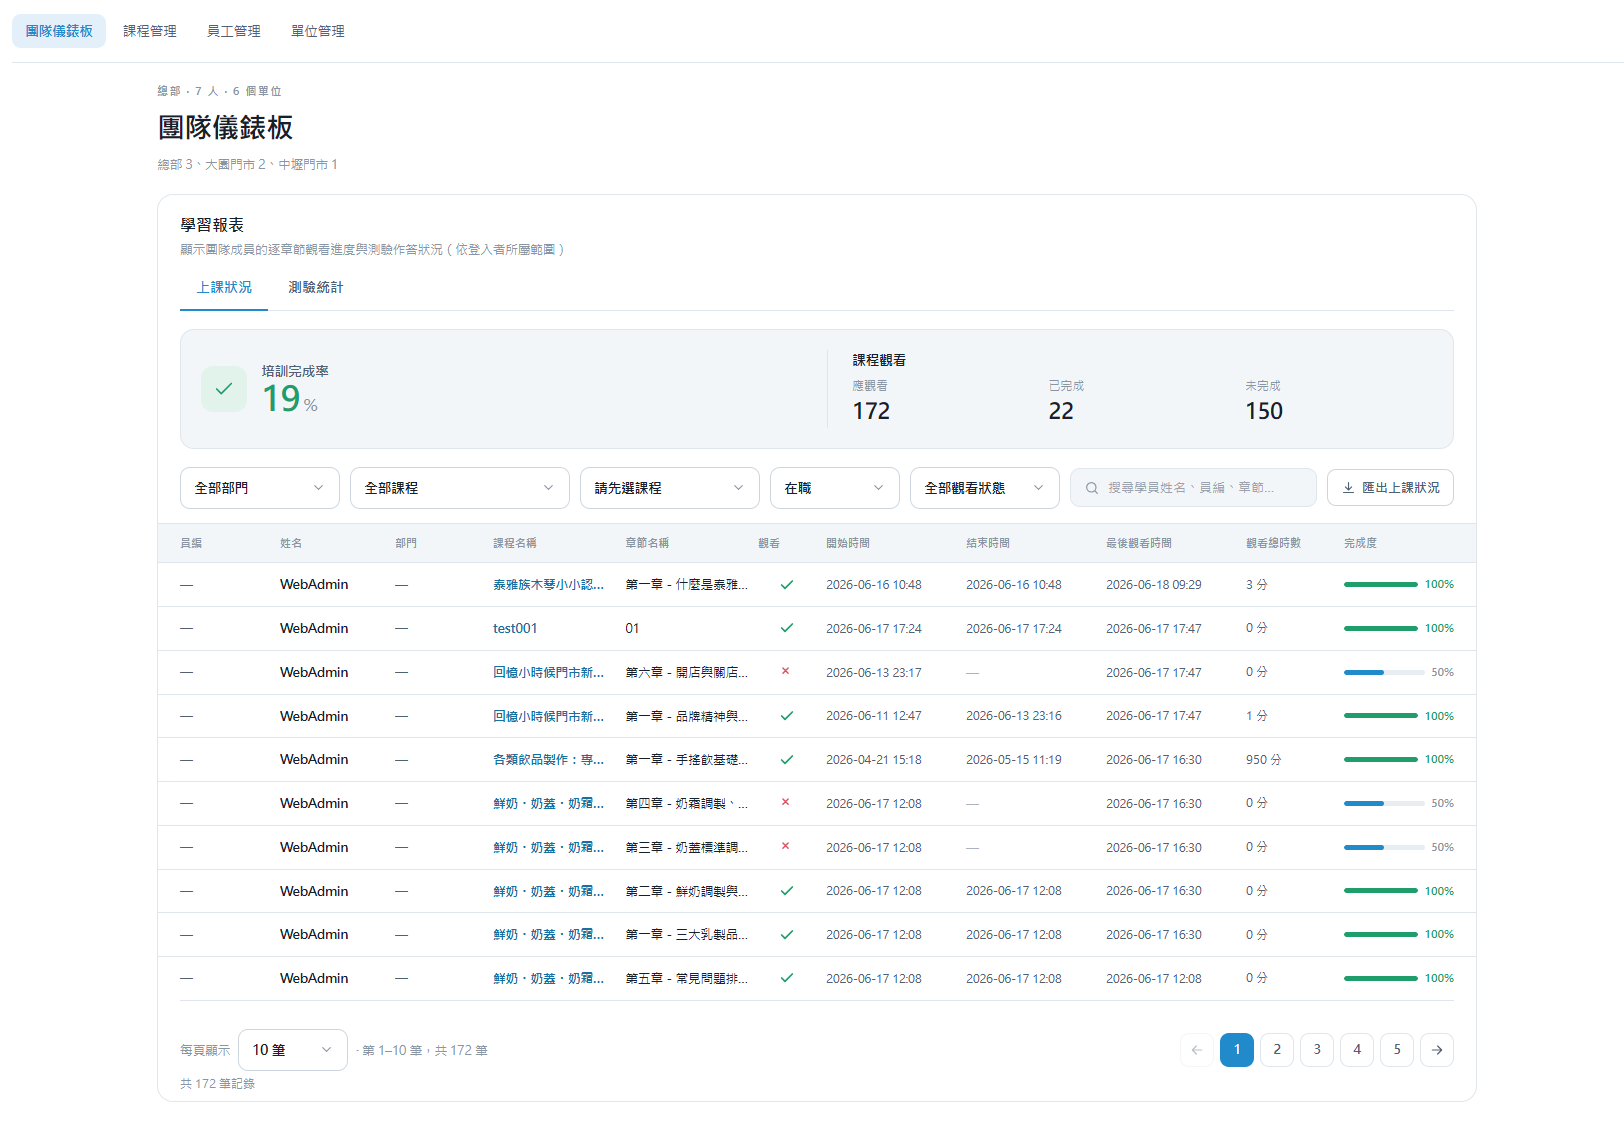Open the 員工管理 nav tab

click(234, 31)
